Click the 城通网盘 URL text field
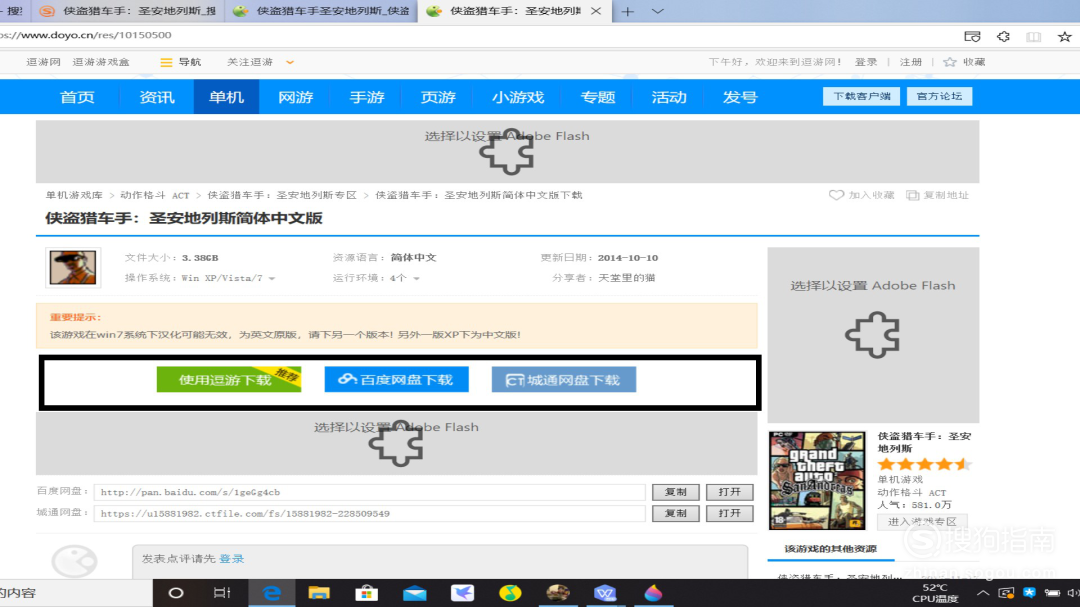The height and width of the screenshot is (607, 1080). pyautogui.click(x=369, y=513)
